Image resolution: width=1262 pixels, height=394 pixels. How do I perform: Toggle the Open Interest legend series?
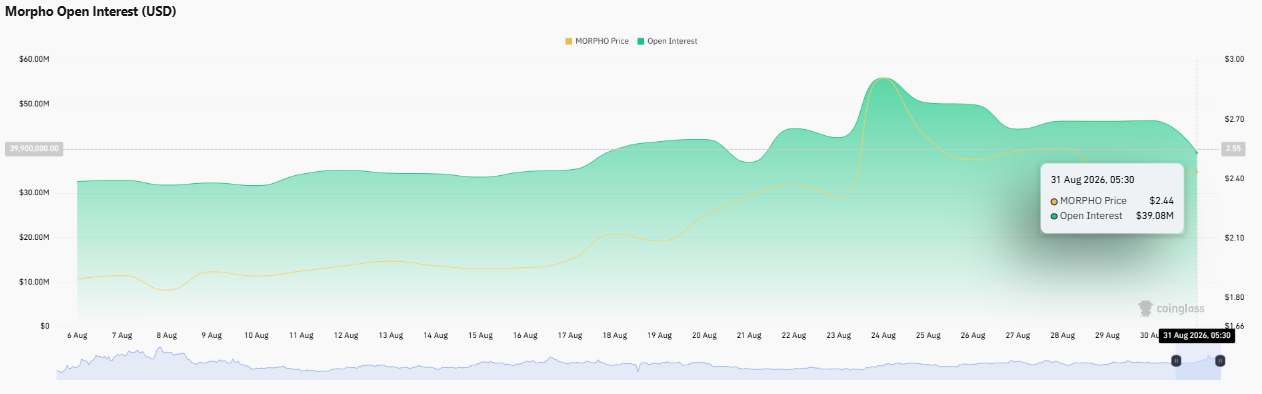pyautogui.click(x=667, y=41)
